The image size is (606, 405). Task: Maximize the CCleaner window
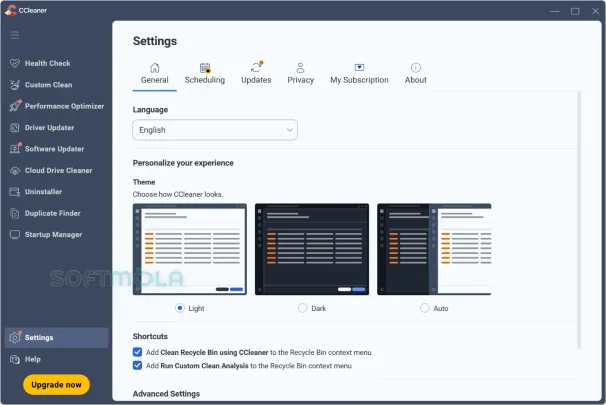(575, 11)
